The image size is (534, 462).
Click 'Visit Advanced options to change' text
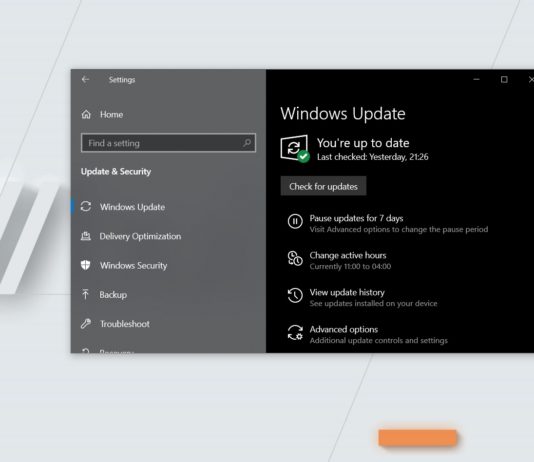pyautogui.click(x=398, y=229)
